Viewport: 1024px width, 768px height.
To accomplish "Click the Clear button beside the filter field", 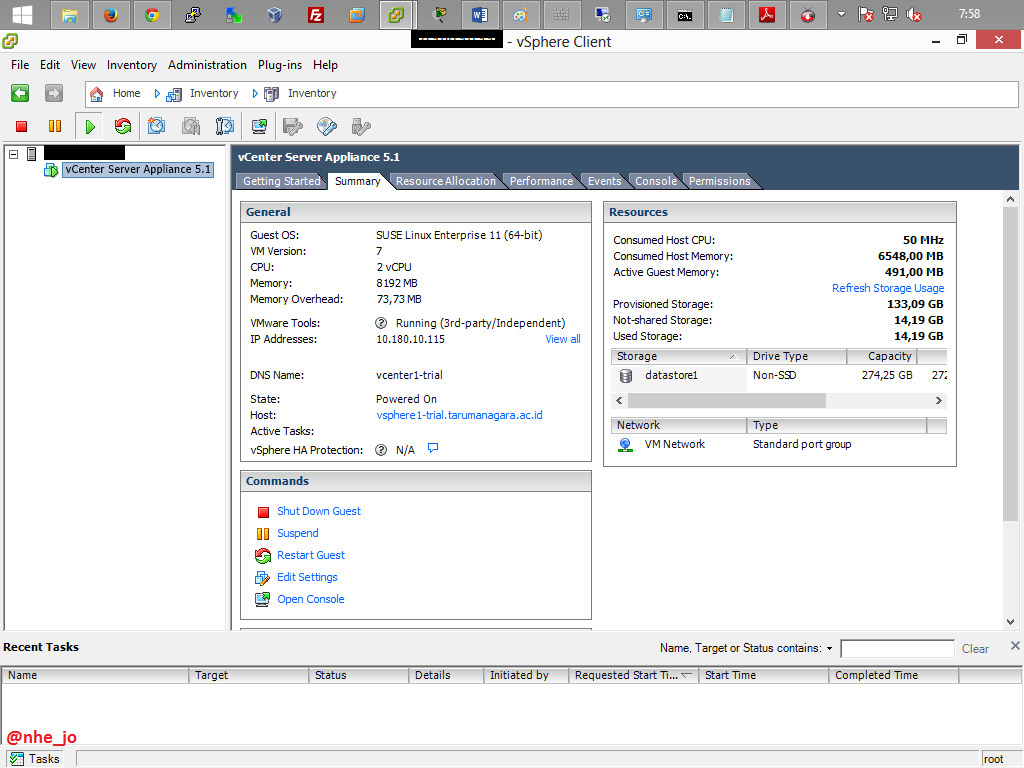I will [x=975, y=649].
